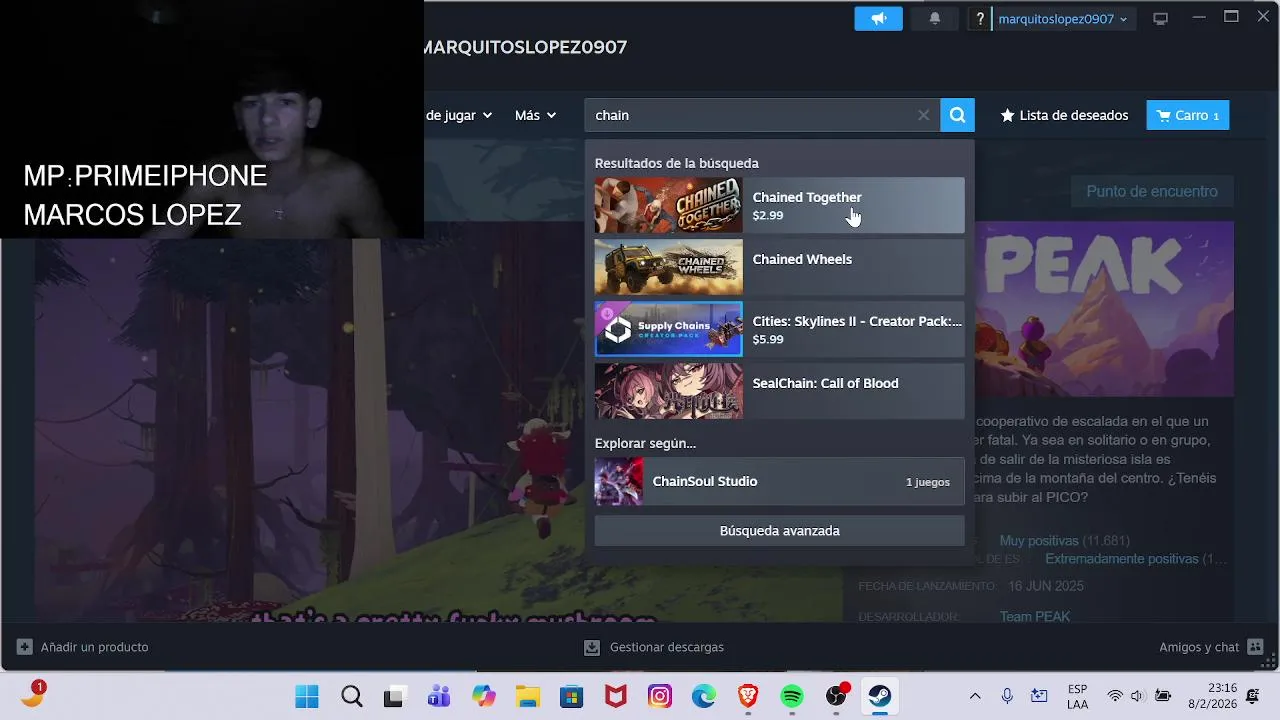Open Instagram from taskbar
The image size is (1280, 720).
[659, 696]
